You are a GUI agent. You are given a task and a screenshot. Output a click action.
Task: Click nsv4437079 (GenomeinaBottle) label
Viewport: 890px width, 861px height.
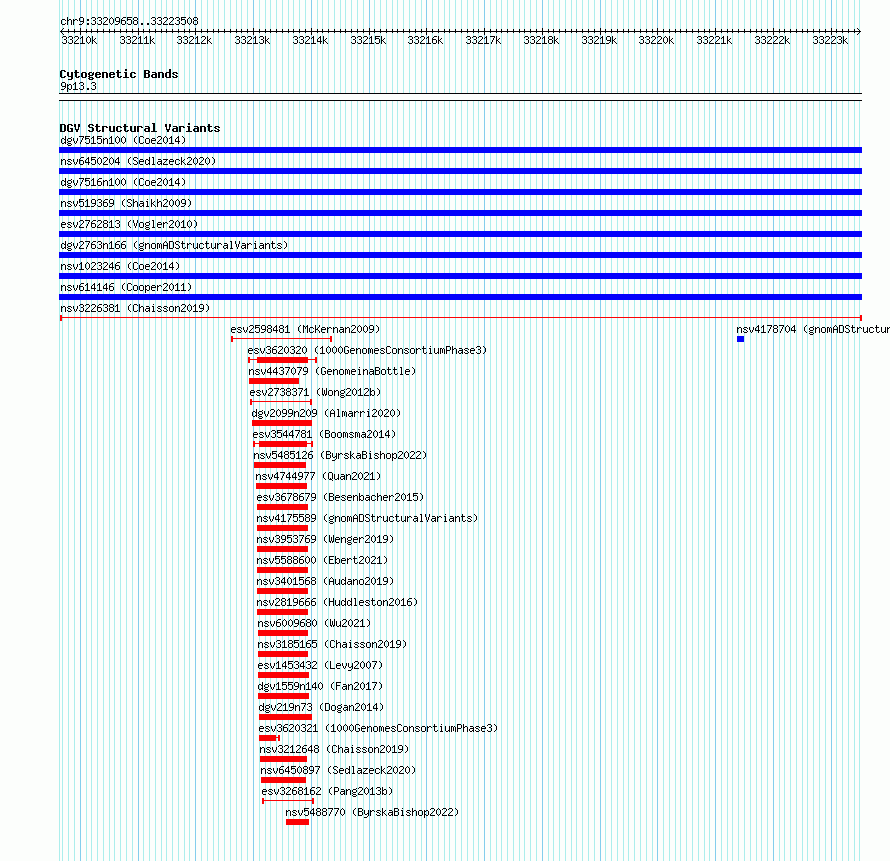(332, 371)
